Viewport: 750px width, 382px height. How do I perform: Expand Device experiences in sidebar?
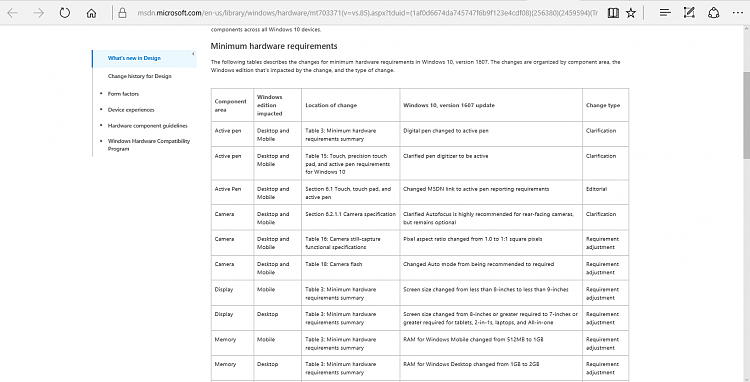coord(131,109)
